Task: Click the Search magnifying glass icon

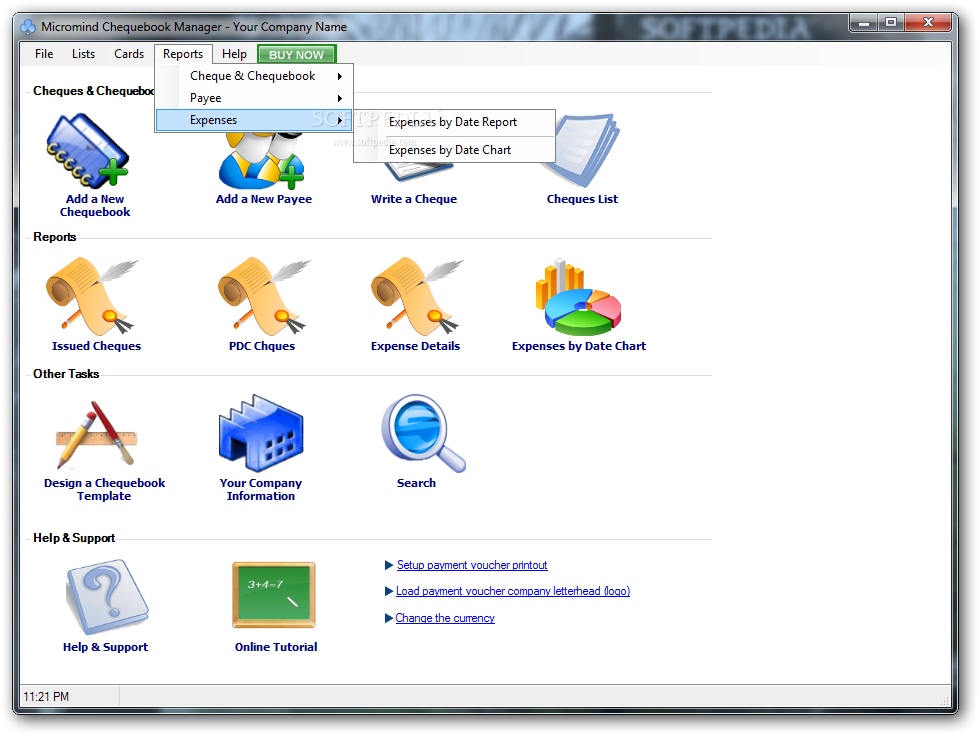Action: coord(423,433)
